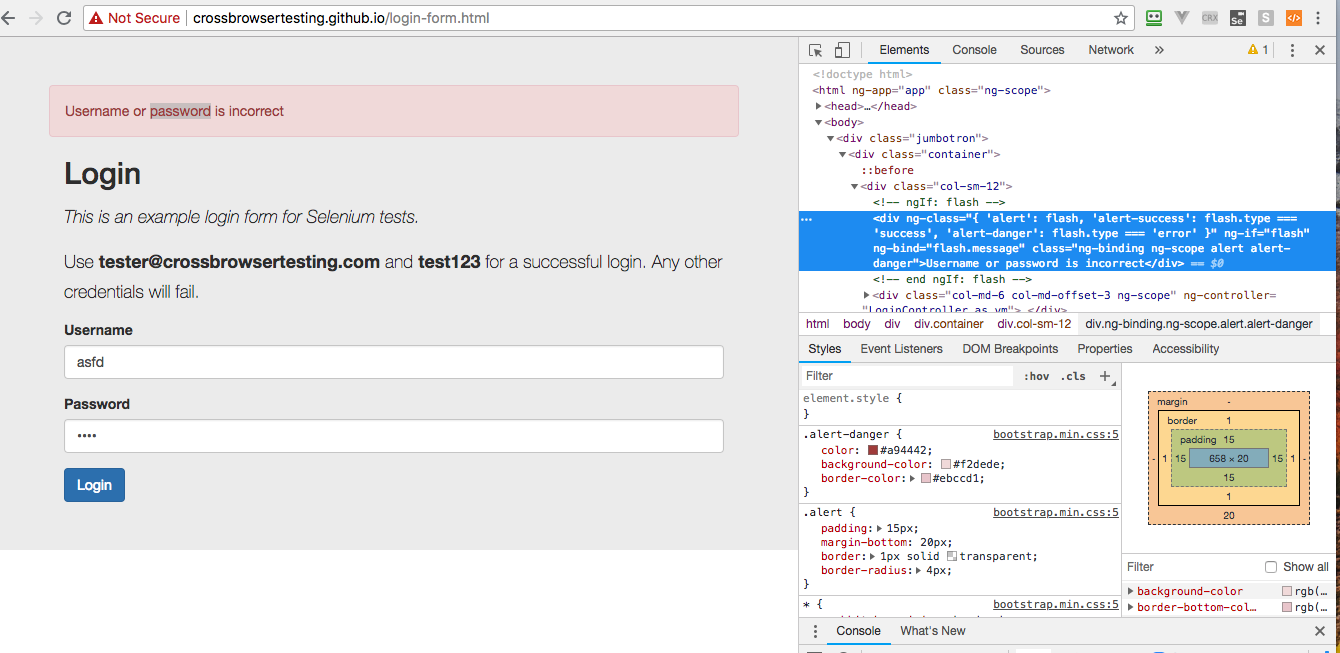Open color picker for #f2dede swatch

946,464
